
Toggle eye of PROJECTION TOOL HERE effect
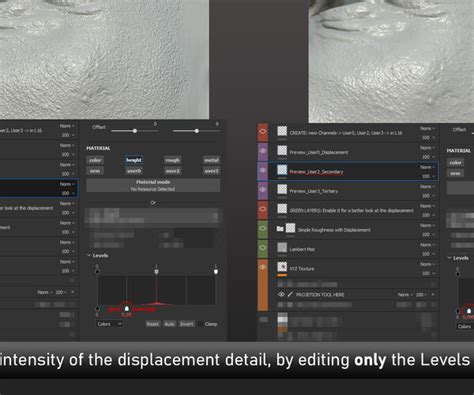click(281, 294)
